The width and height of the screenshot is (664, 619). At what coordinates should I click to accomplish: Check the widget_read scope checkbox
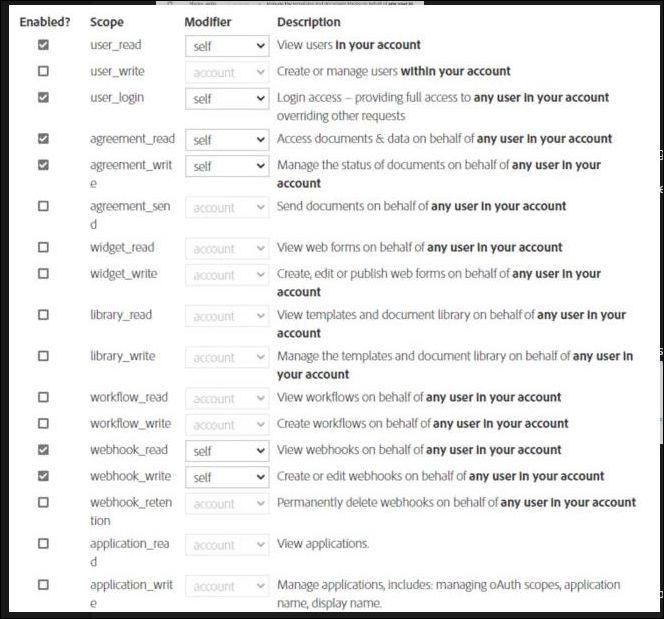[43, 247]
